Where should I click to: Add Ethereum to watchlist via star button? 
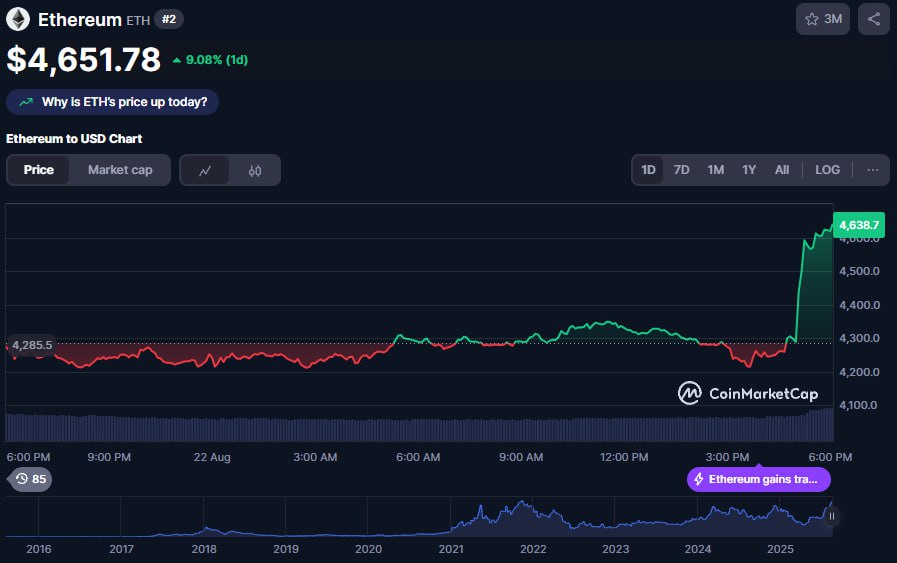click(x=823, y=19)
